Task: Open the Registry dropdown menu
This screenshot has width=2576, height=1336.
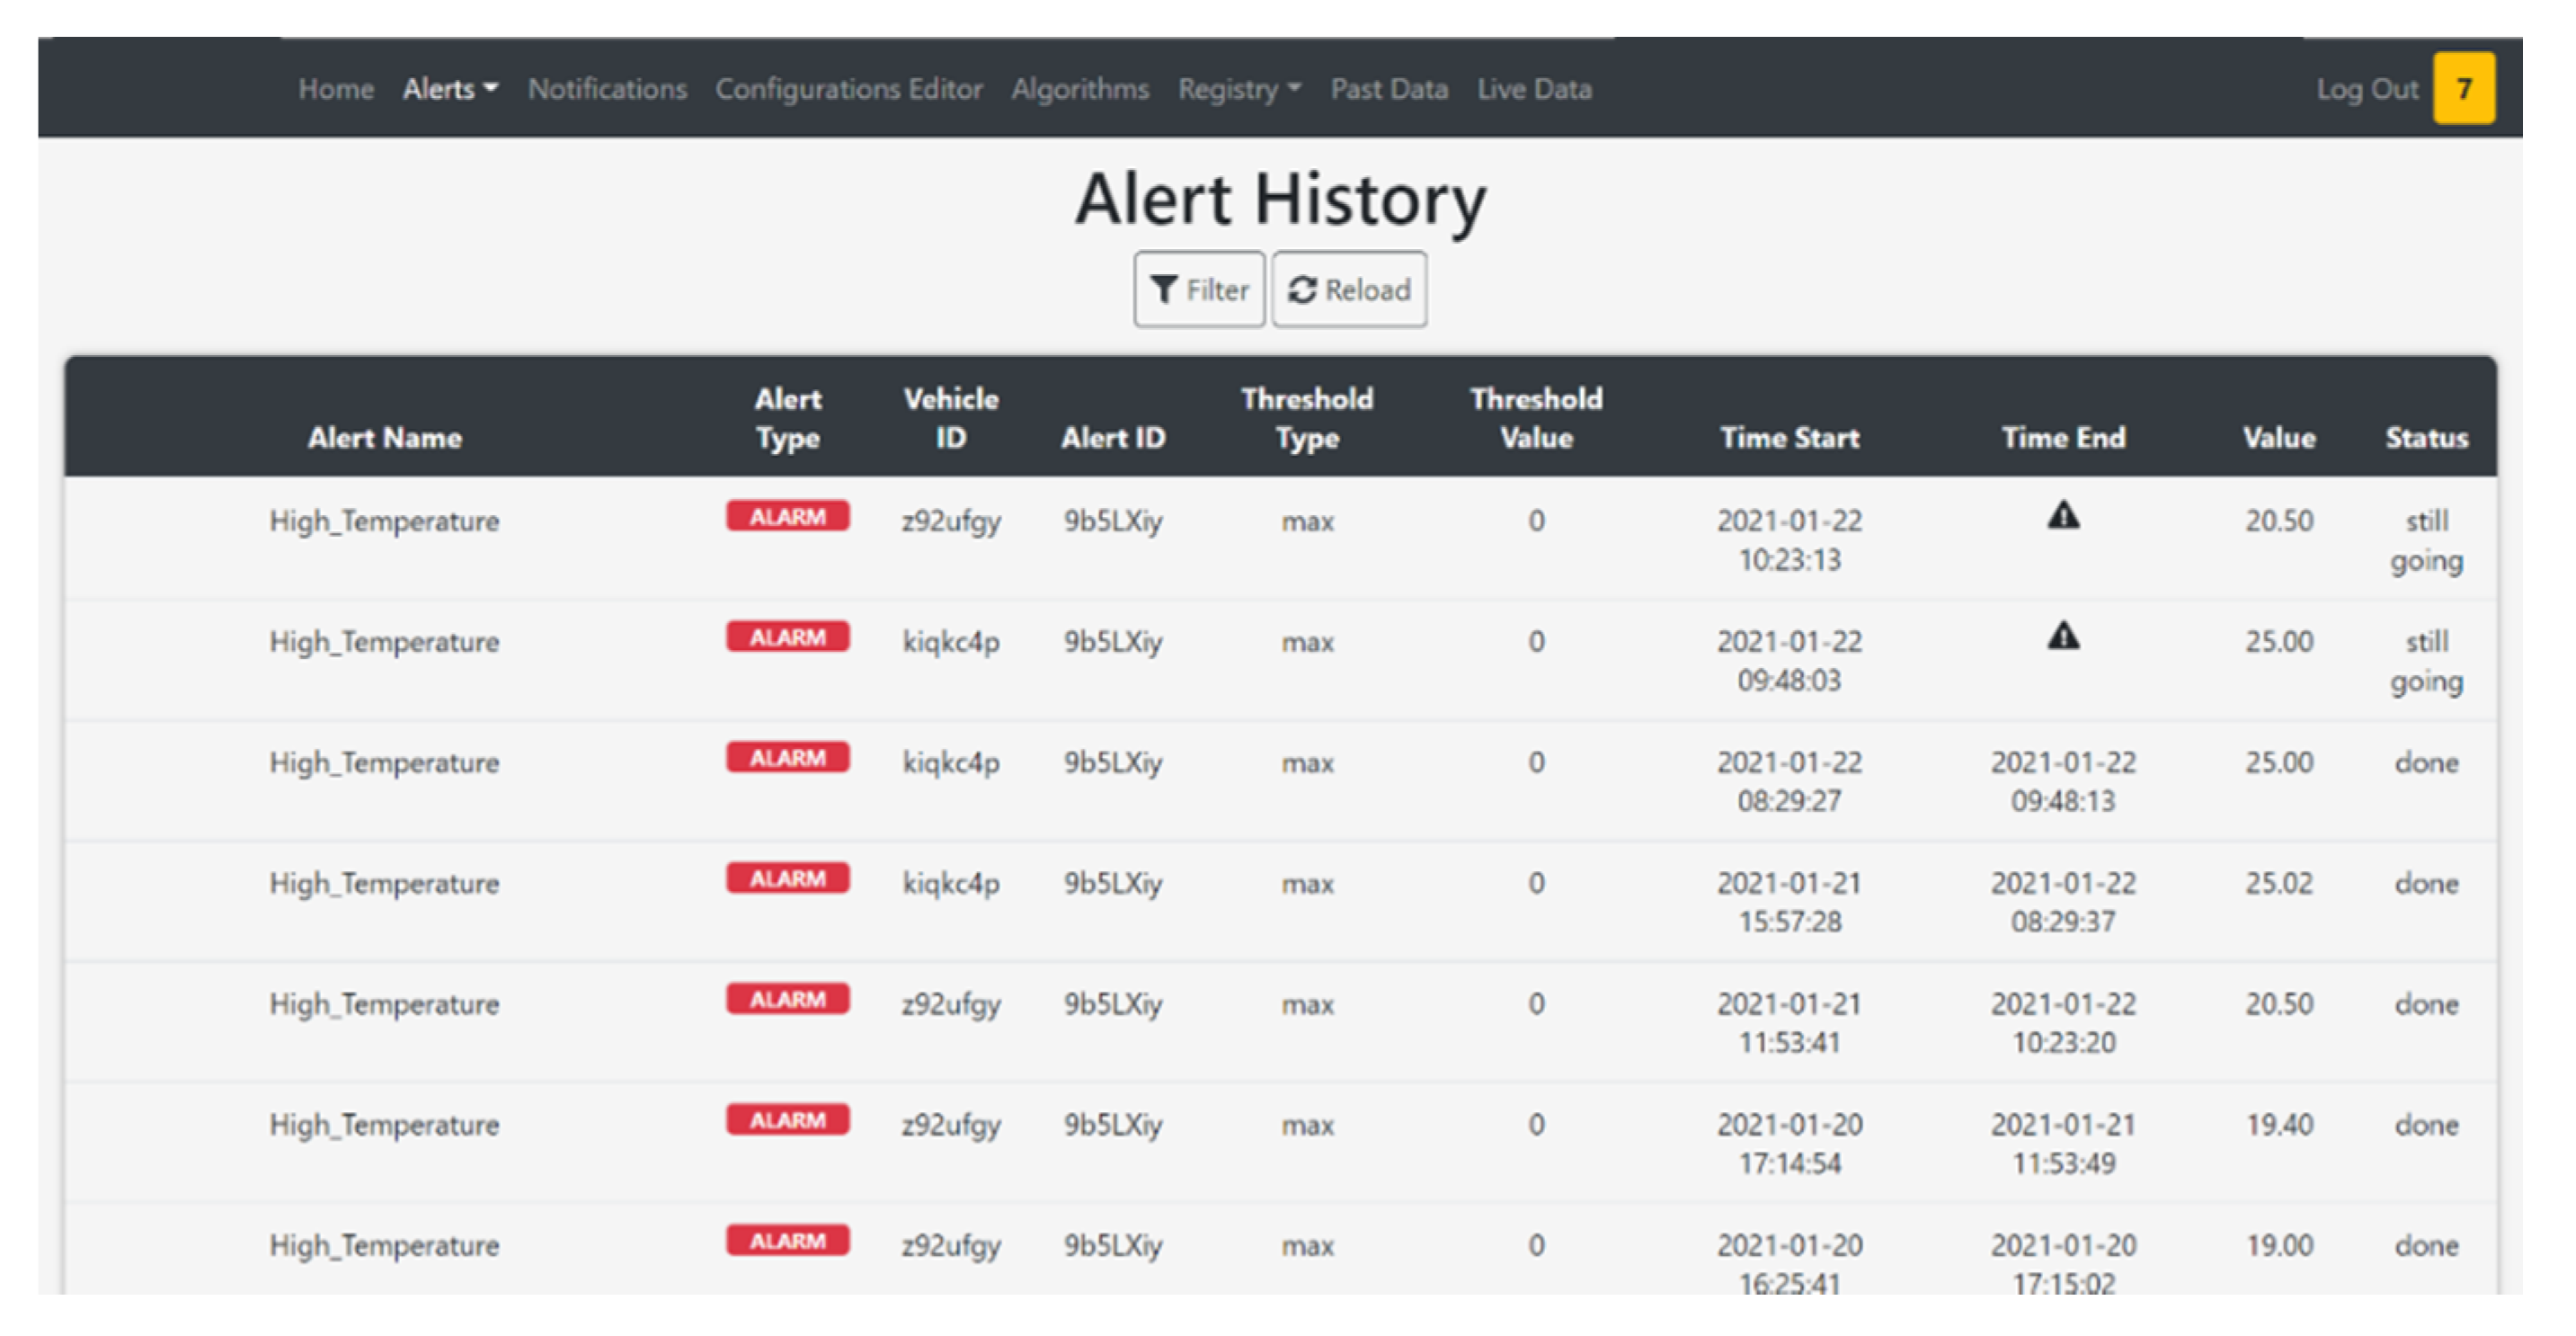Action: pos(1238,89)
